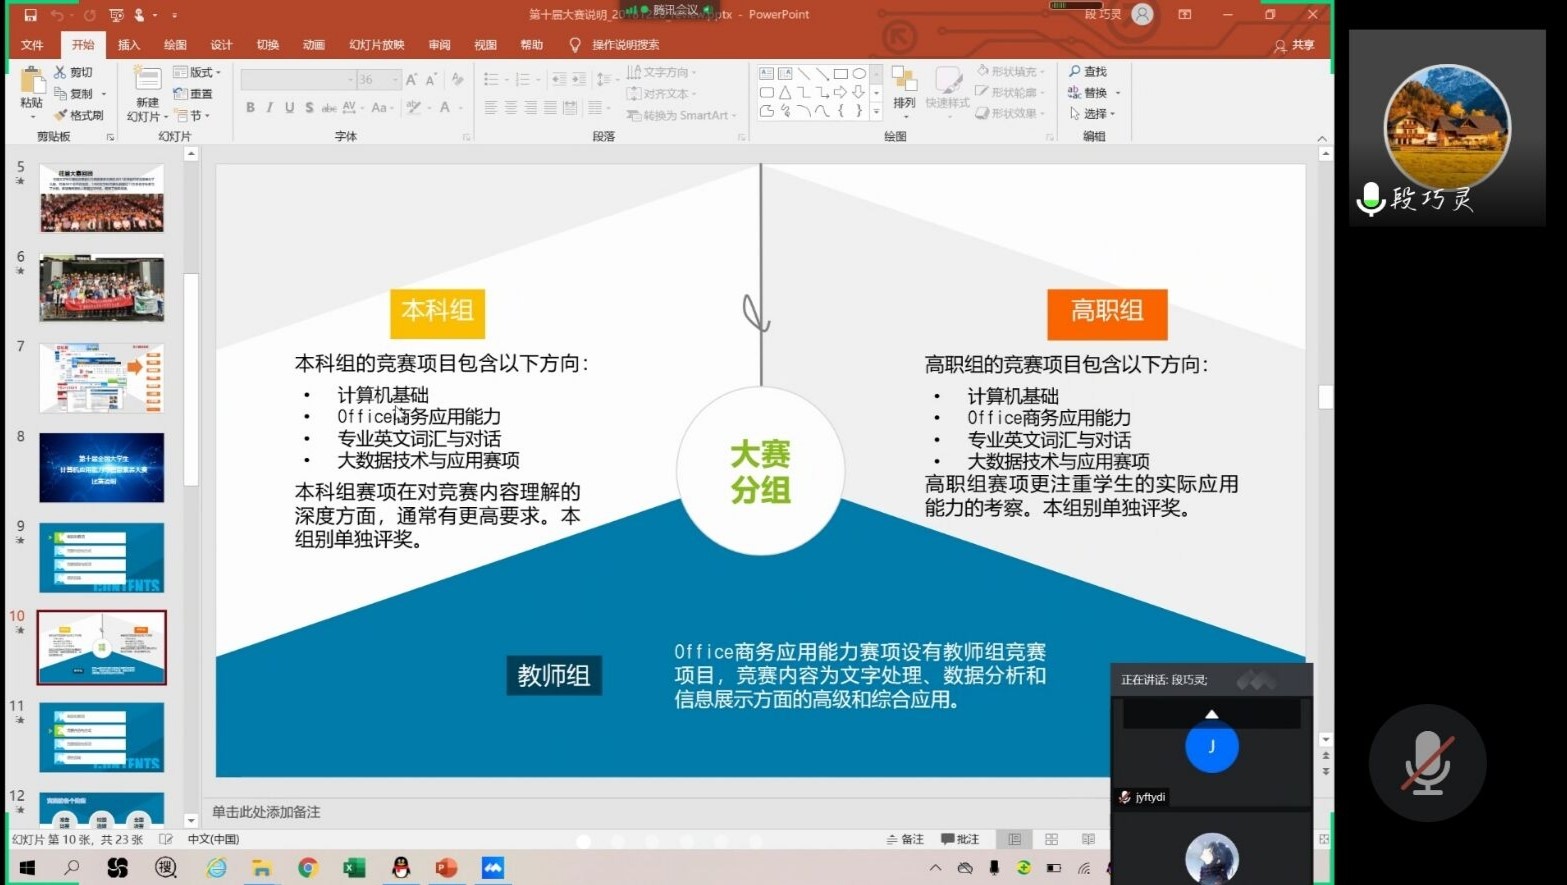
Task: Select the oval shape in the shapes gallery
Action: pos(859,74)
